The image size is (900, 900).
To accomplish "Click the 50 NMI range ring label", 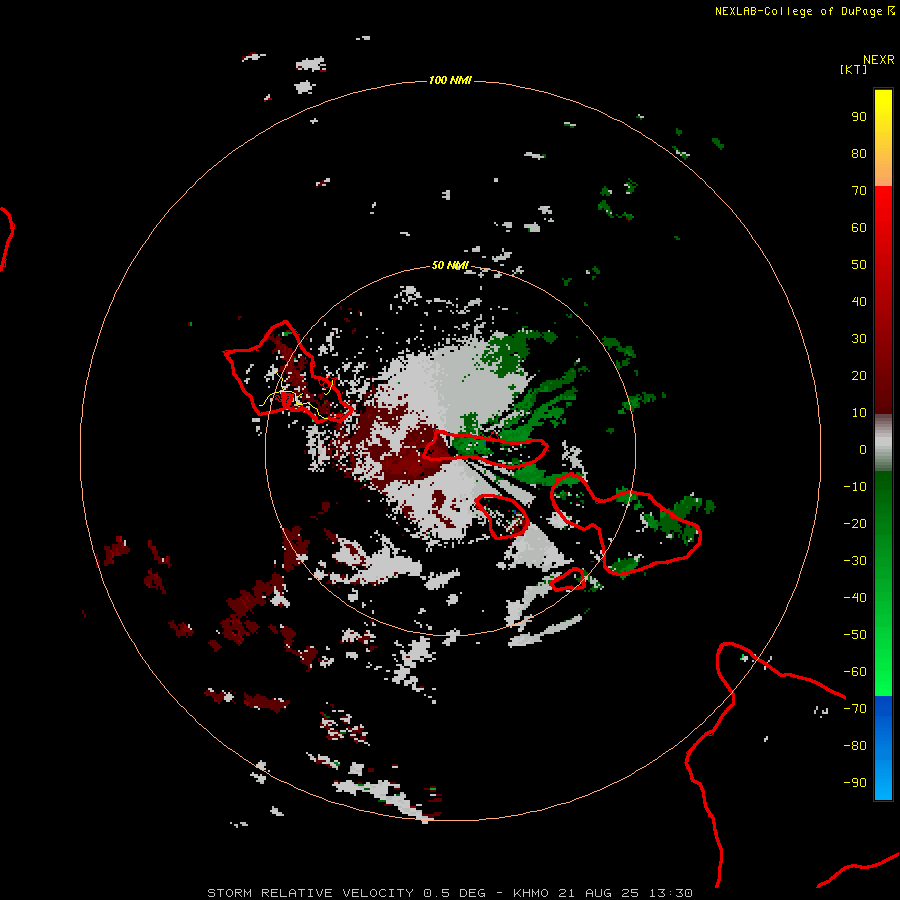I will click(x=450, y=265).
